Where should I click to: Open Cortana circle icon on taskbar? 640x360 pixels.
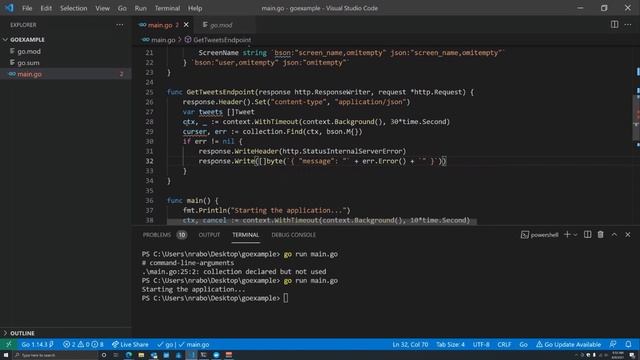[104, 355]
